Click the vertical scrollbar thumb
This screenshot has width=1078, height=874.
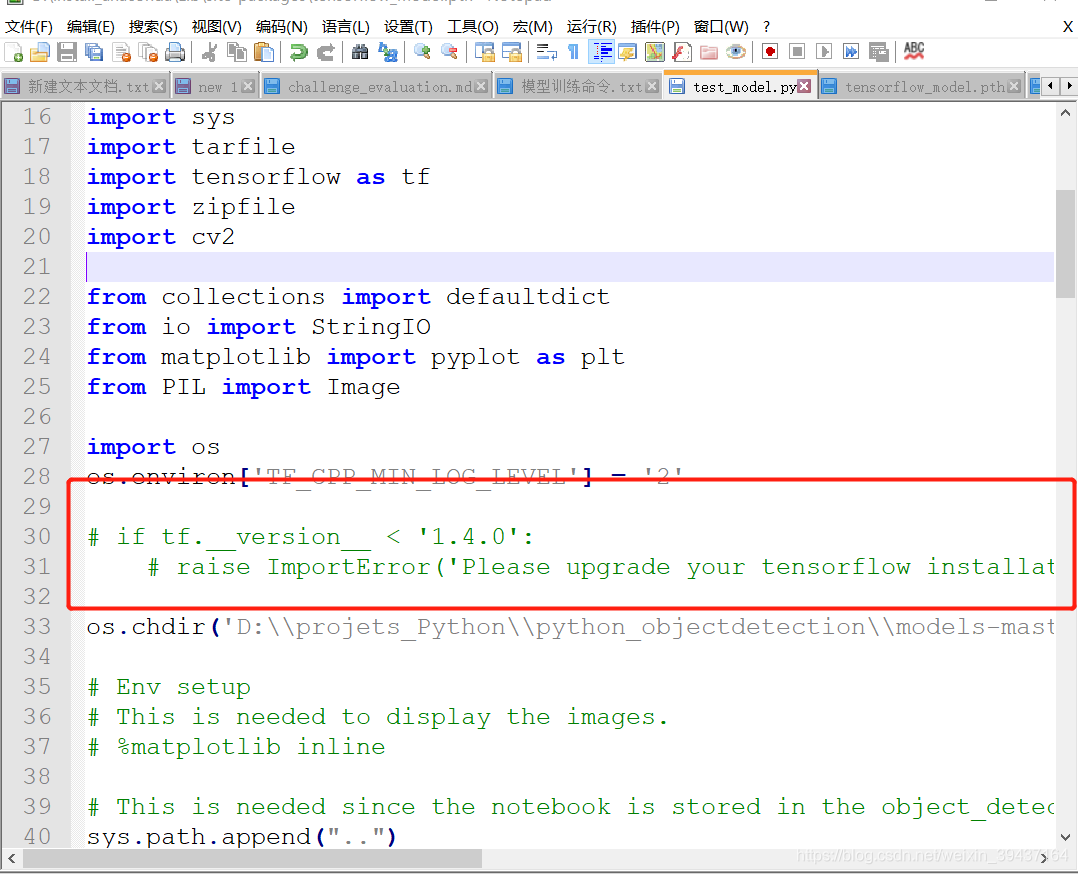click(x=1066, y=243)
